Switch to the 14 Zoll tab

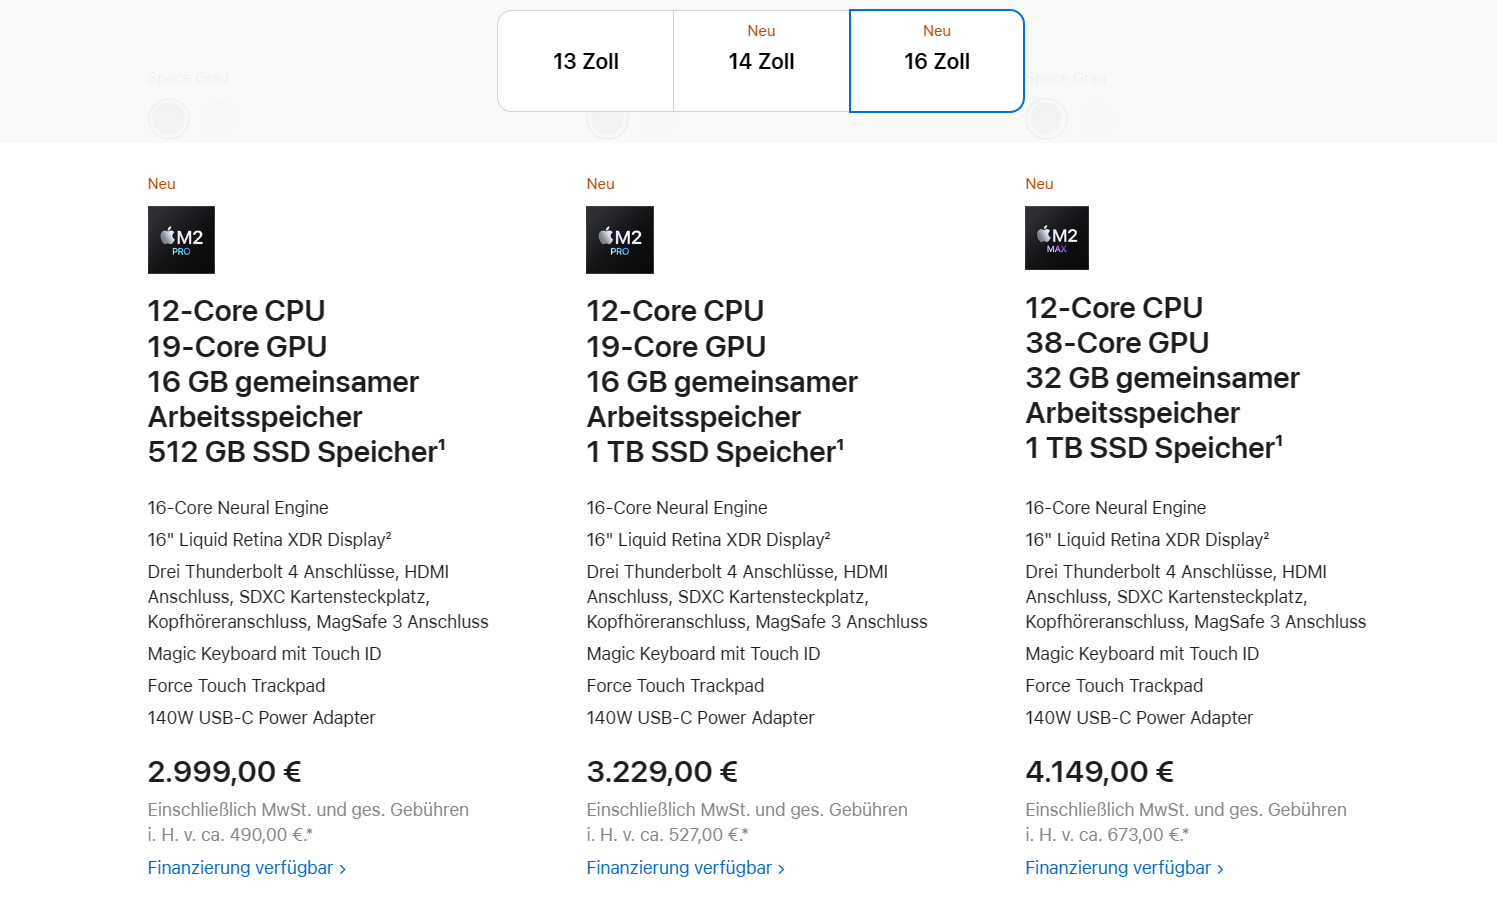tap(761, 61)
